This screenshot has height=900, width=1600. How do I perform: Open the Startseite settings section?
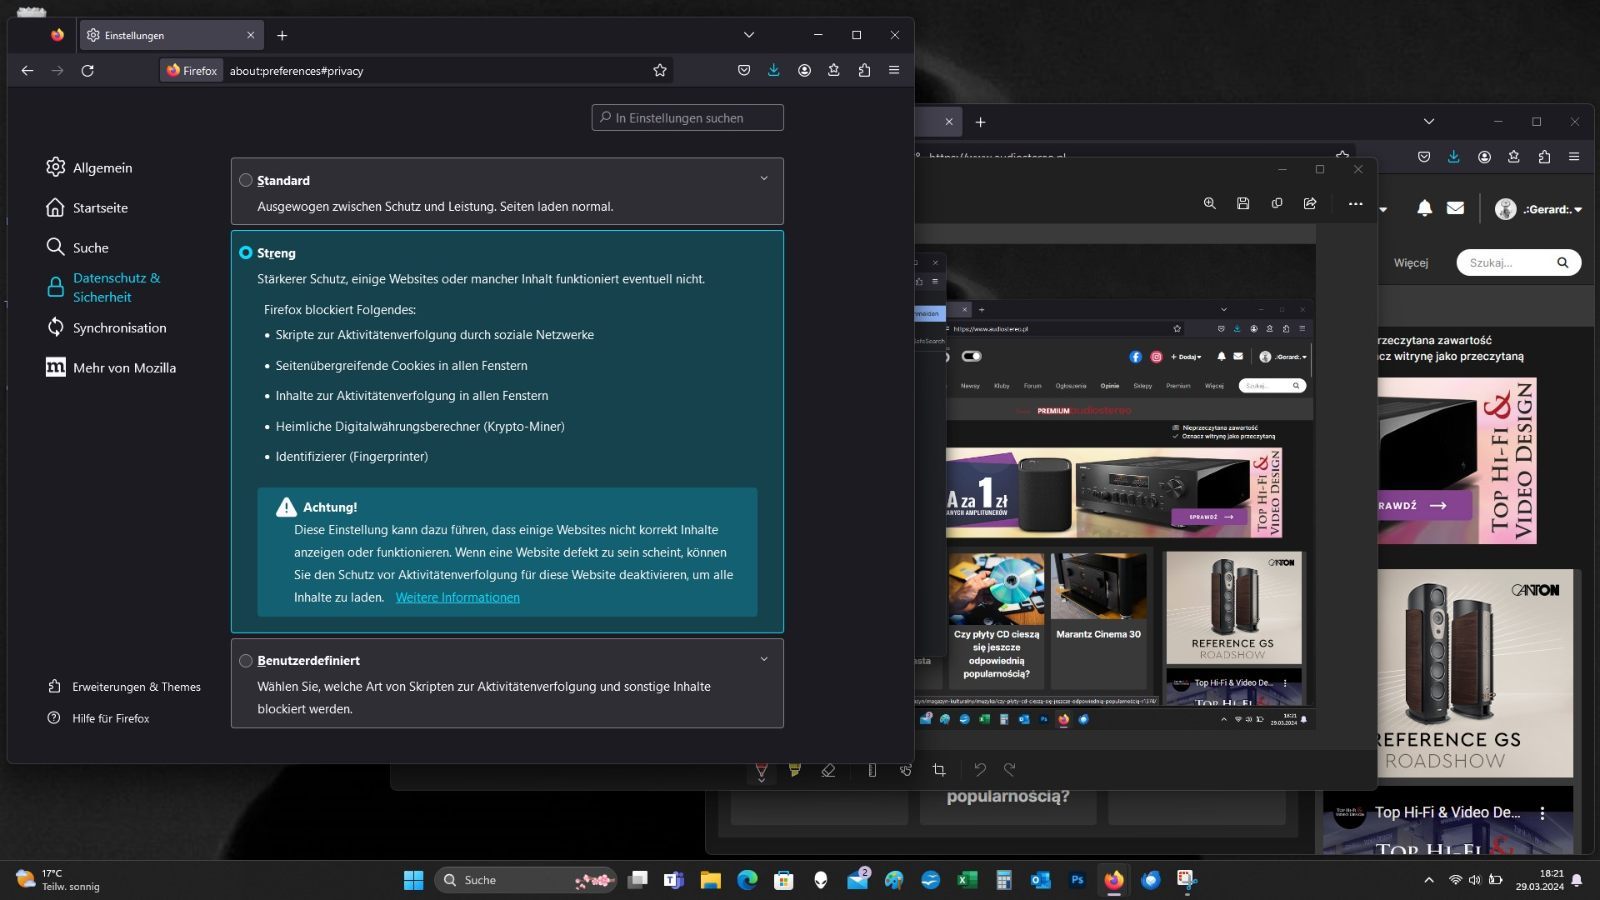pos(87,207)
